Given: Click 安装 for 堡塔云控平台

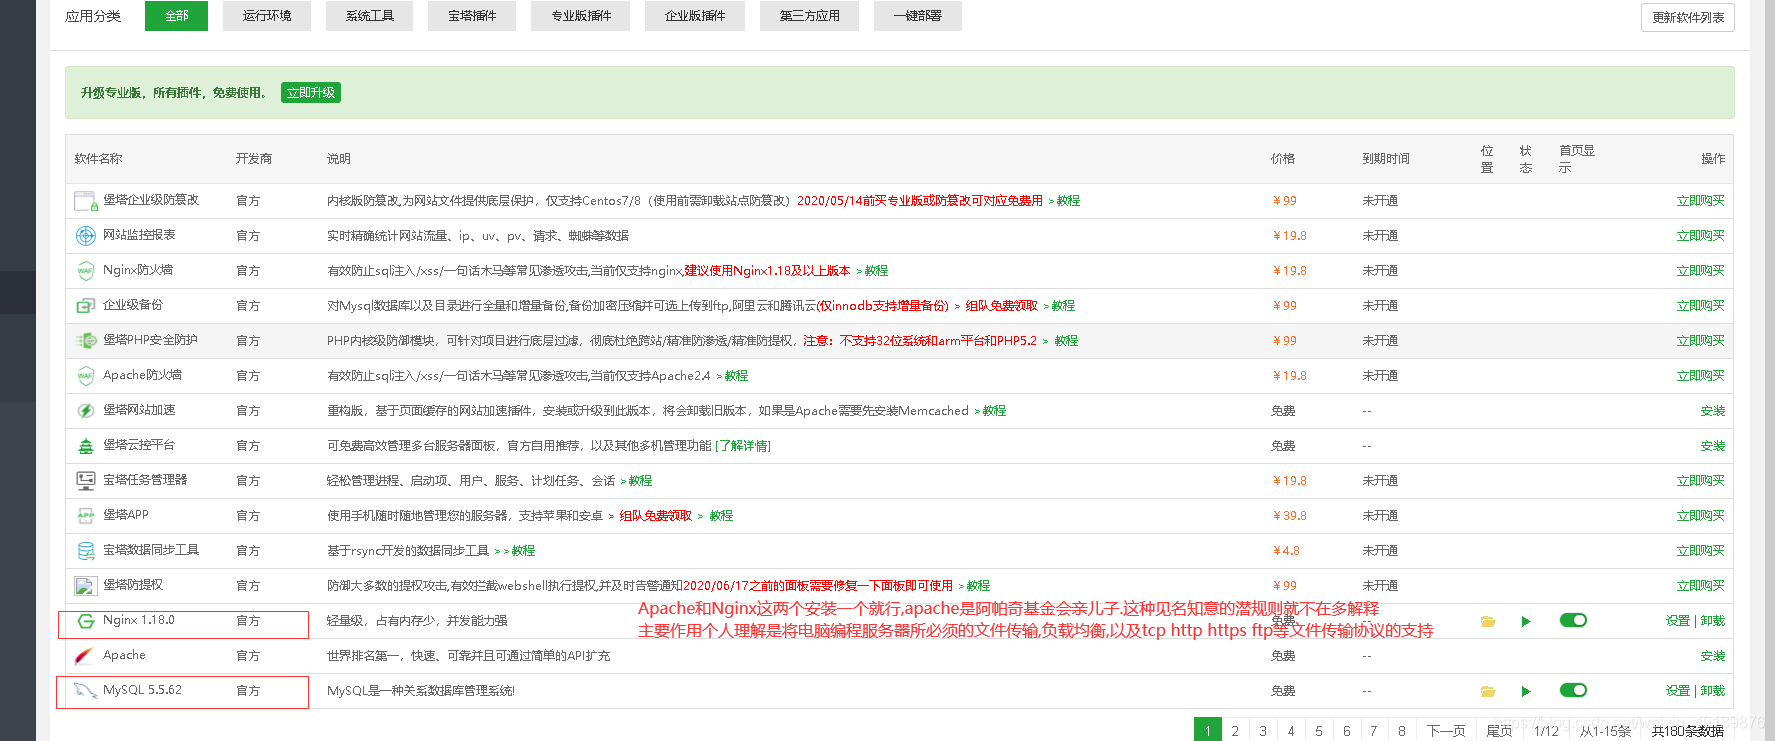Looking at the screenshot, I should pyautogui.click(x=1713, y=446).
